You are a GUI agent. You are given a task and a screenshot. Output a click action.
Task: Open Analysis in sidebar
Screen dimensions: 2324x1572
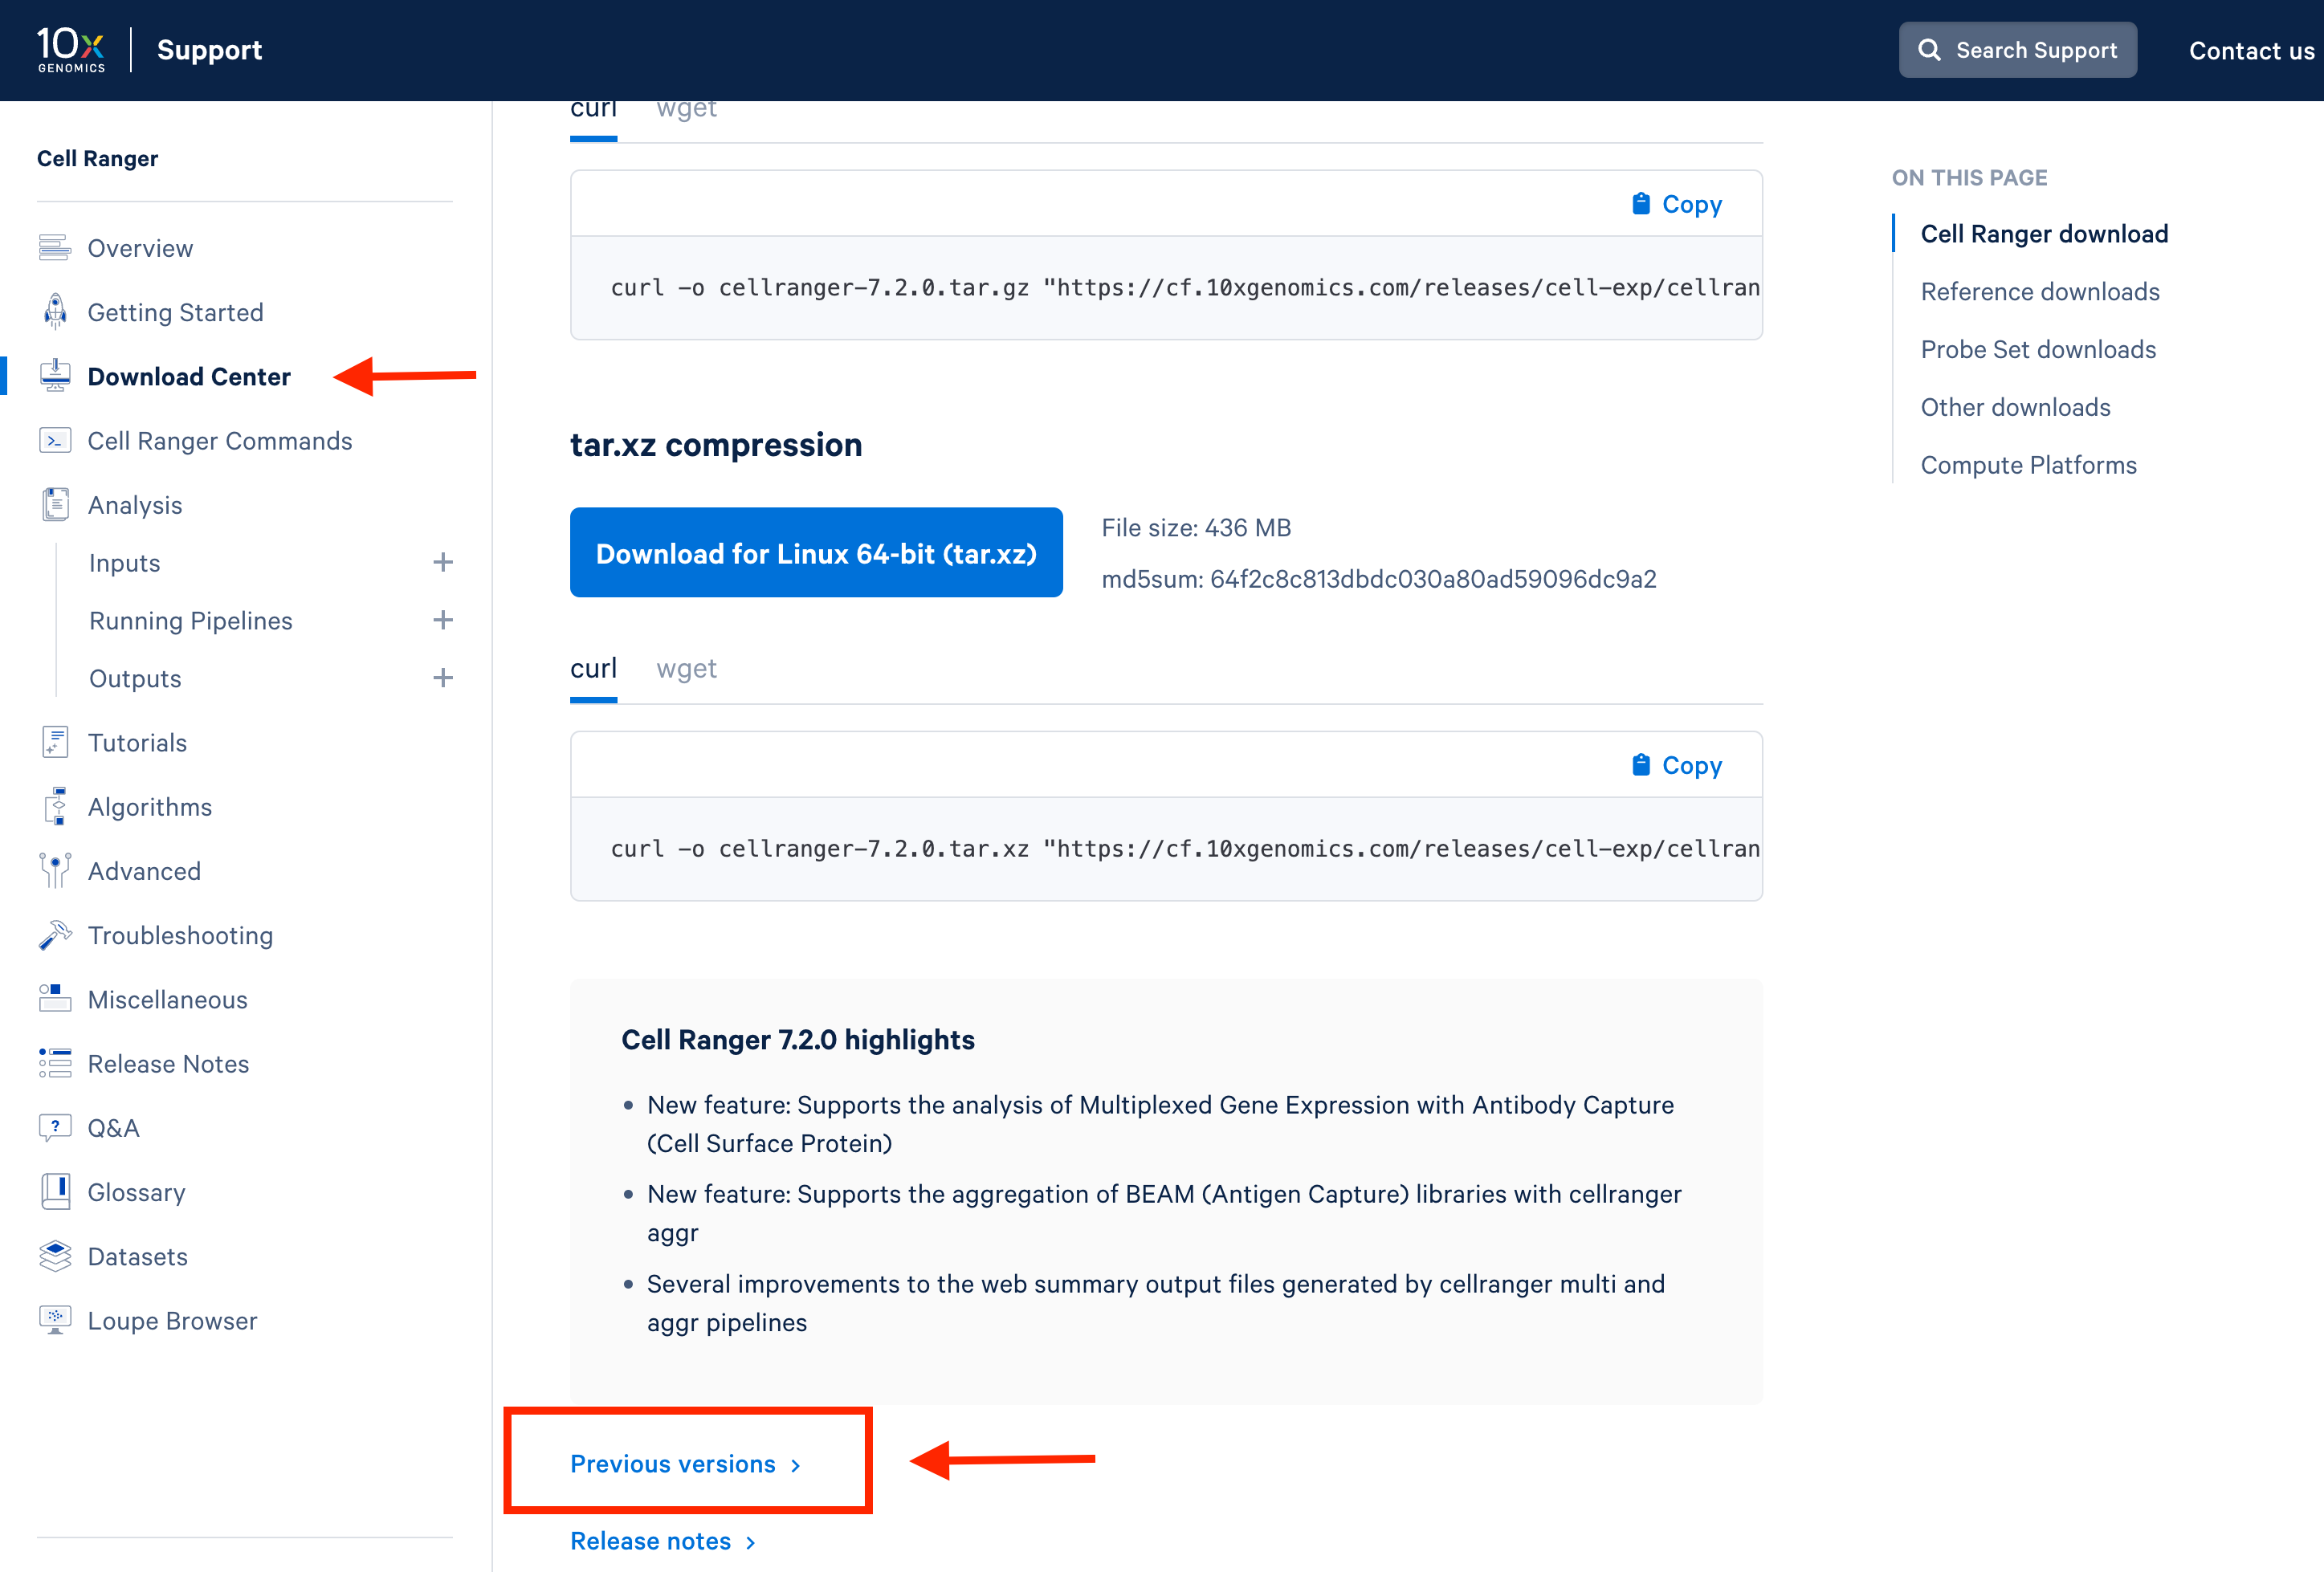click(135, 505)
